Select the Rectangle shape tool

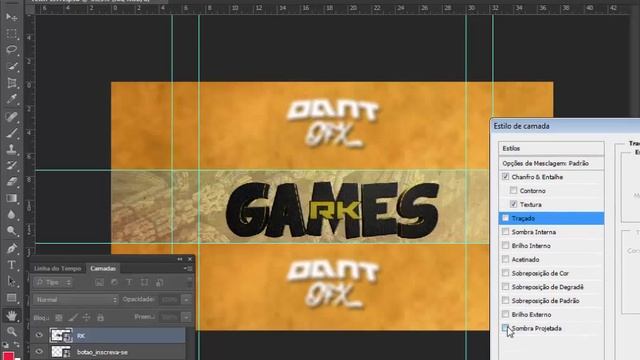coord(11,298)
